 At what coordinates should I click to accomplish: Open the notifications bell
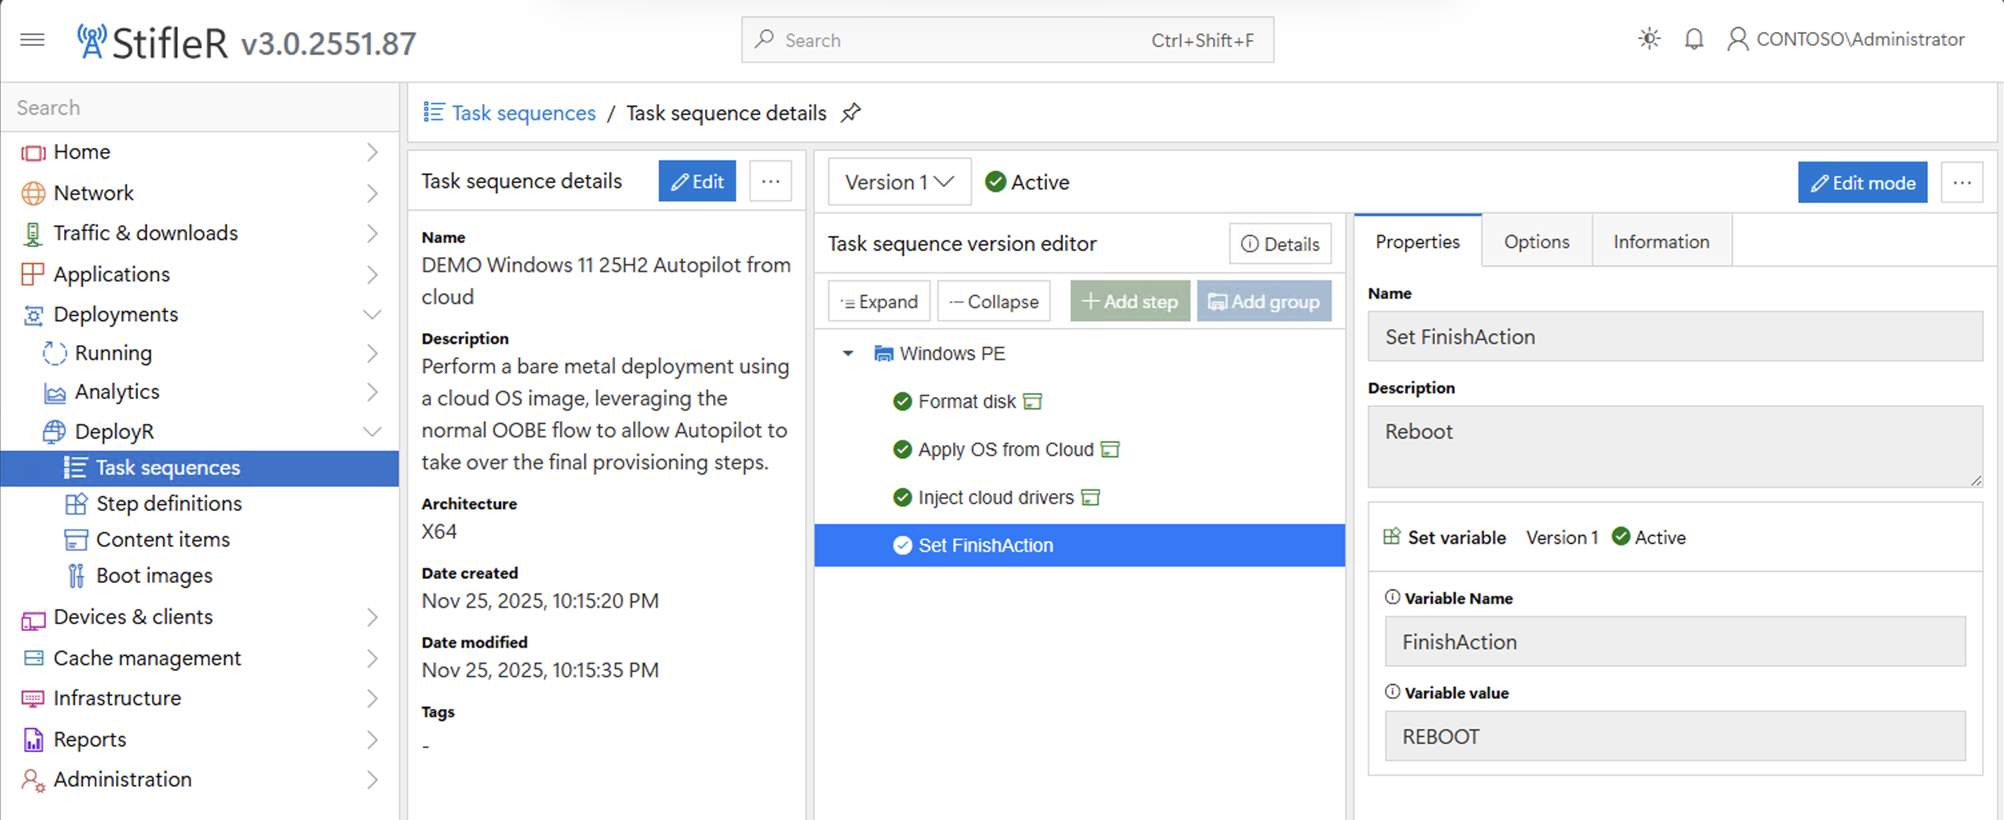pos(1694,39)
